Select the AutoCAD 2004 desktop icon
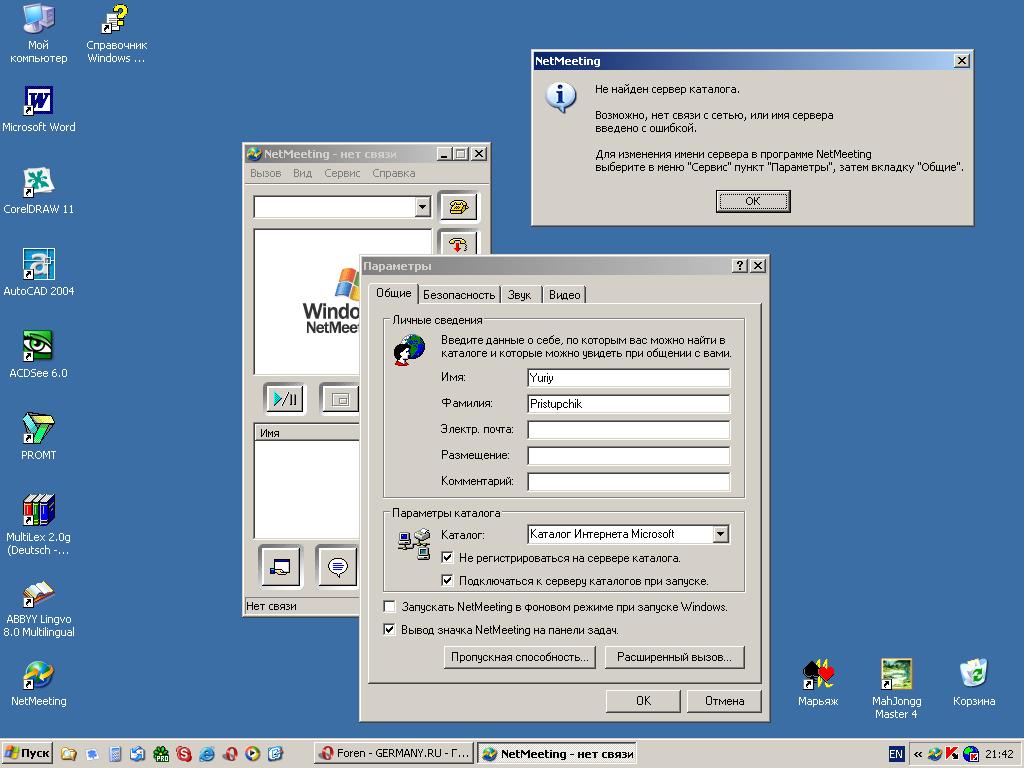Image resolution: width=1024 pixels, height=768 pixels. [39, 273]
